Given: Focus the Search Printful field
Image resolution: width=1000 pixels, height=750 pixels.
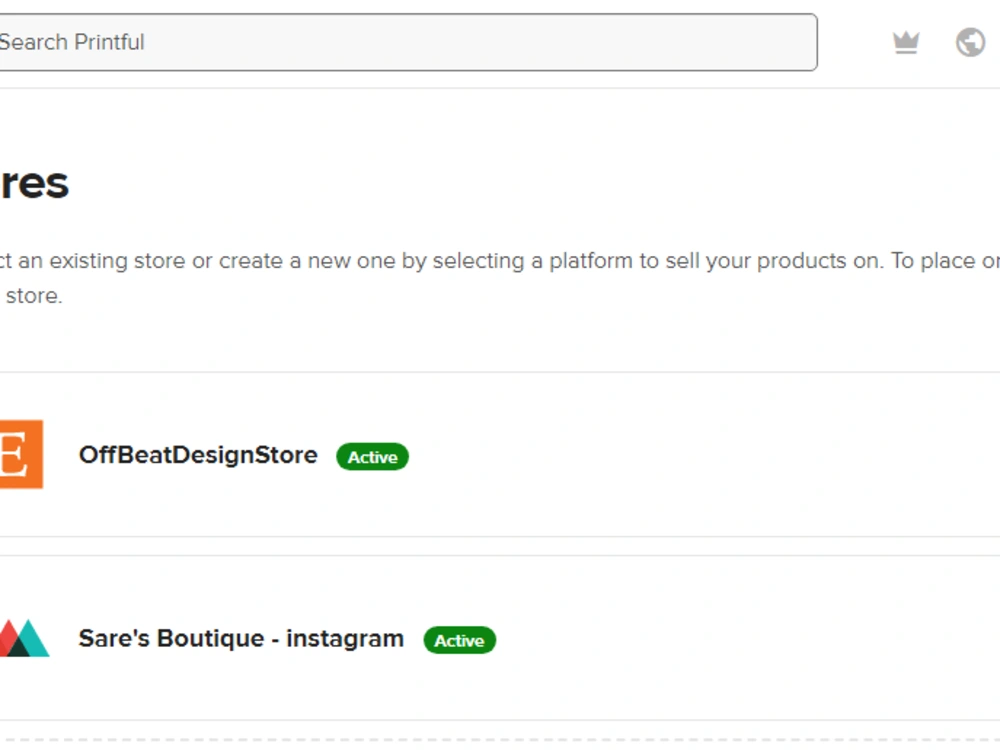Looking at the screenshot, I should pyautogui.click(x=408, y=42).
